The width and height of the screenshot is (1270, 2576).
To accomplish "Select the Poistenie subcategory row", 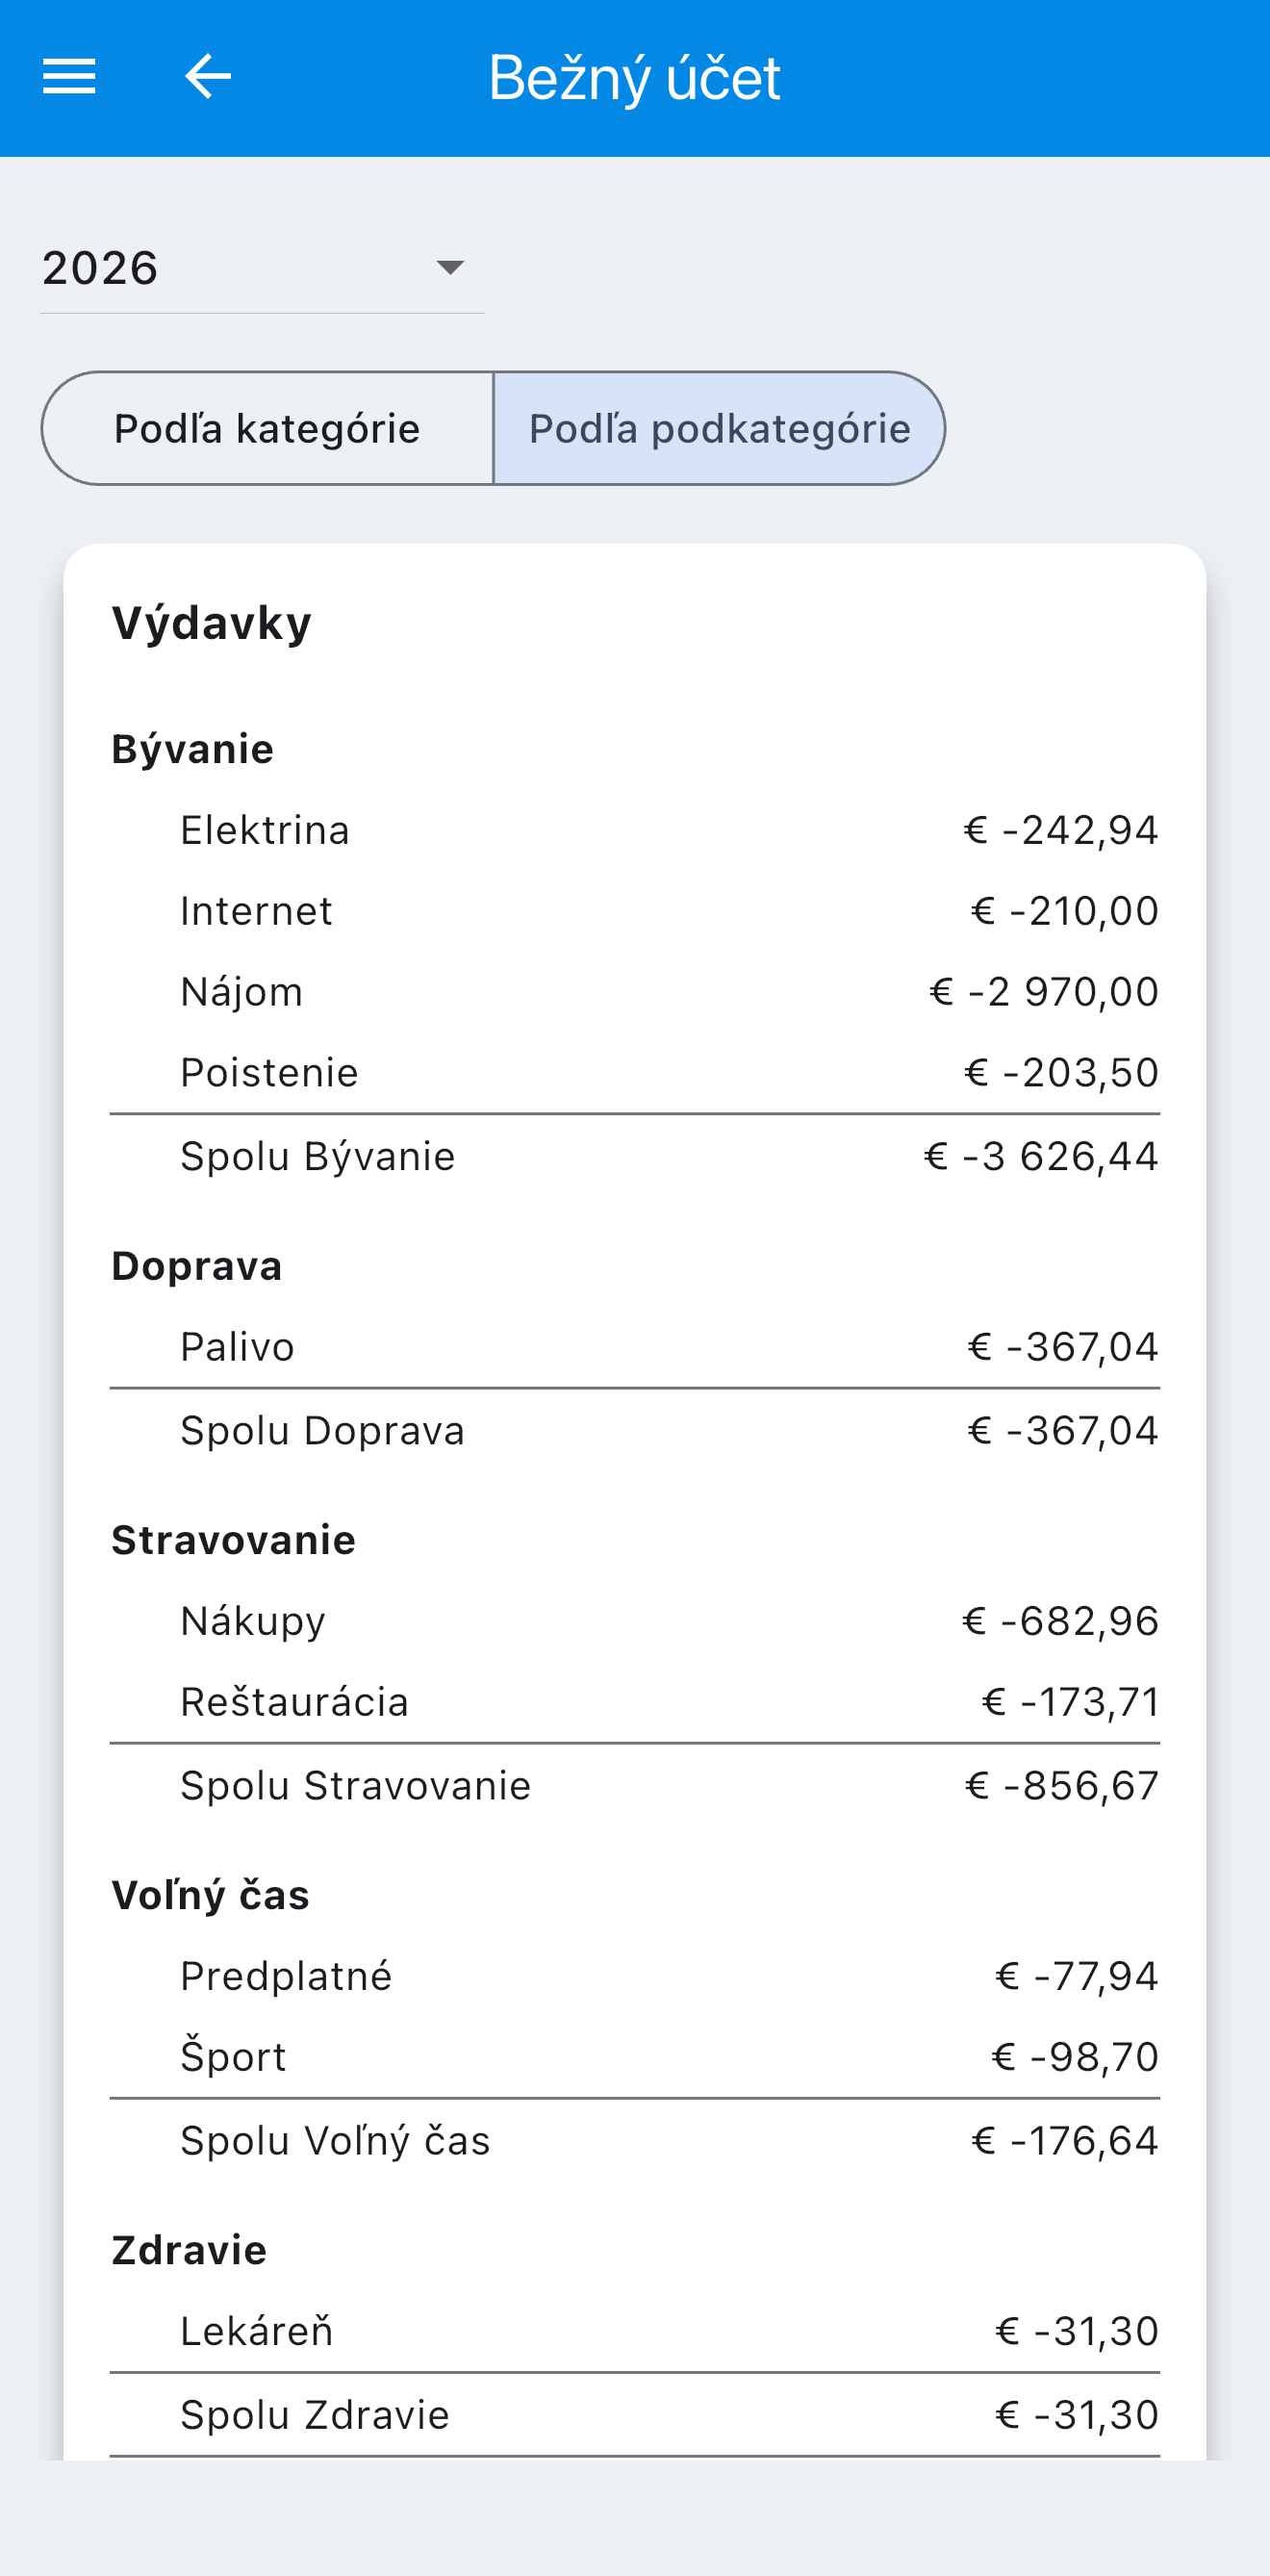I will pos(635,1073).
